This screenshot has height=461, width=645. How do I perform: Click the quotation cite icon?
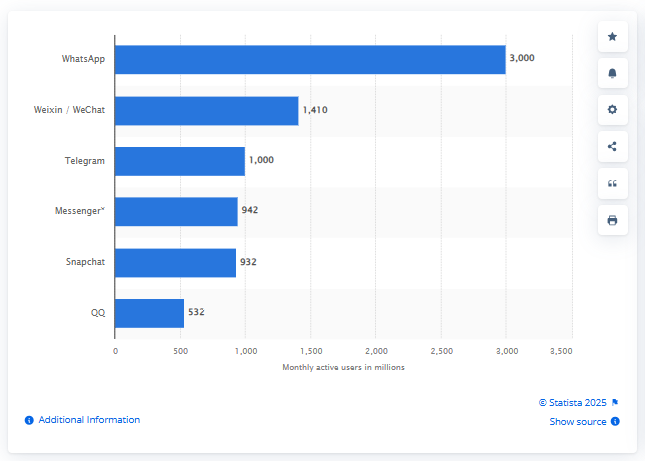click(x=613, y=183)
